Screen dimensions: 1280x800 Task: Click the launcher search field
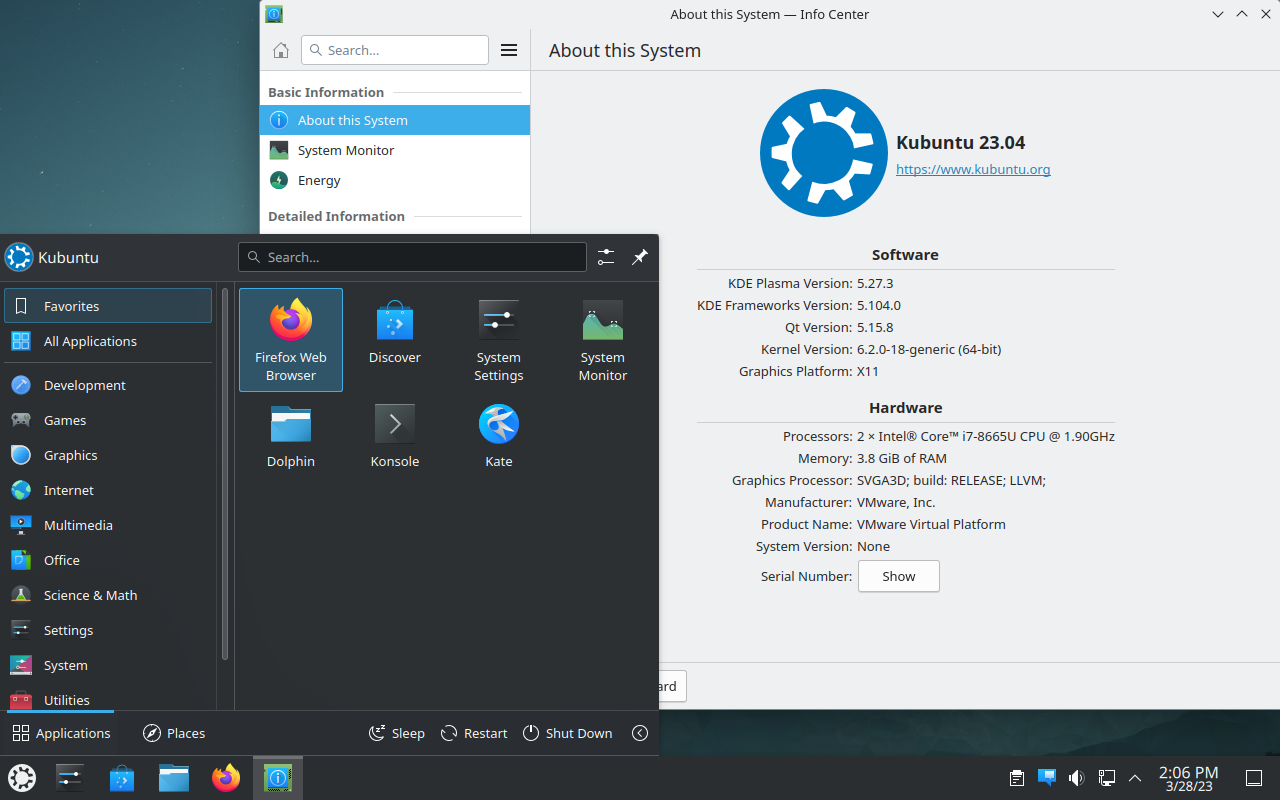pos(412,257)
